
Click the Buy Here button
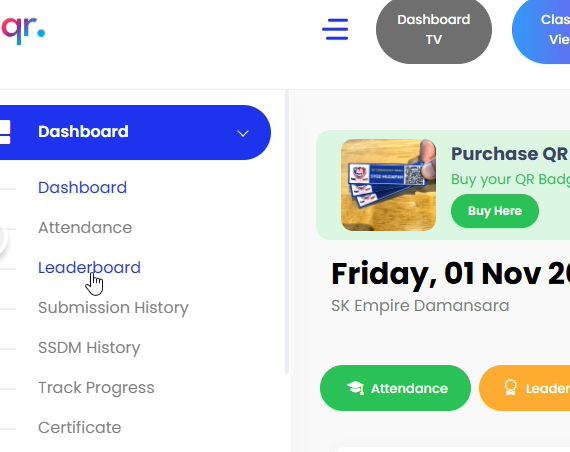(x=495, y=211)
